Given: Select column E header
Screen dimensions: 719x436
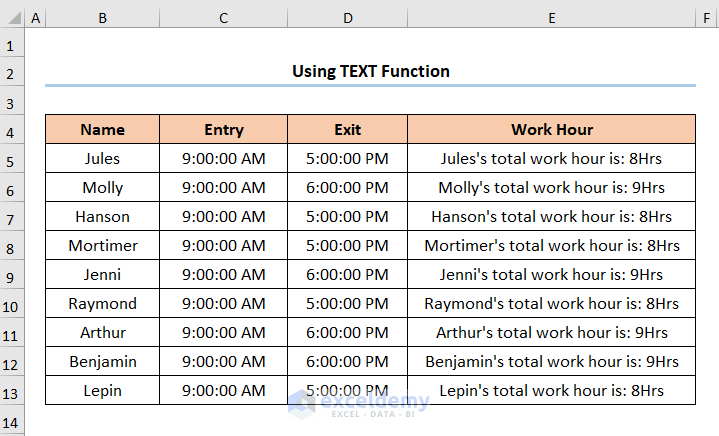Looking at the screenshot, I should [x=552, y=18].
